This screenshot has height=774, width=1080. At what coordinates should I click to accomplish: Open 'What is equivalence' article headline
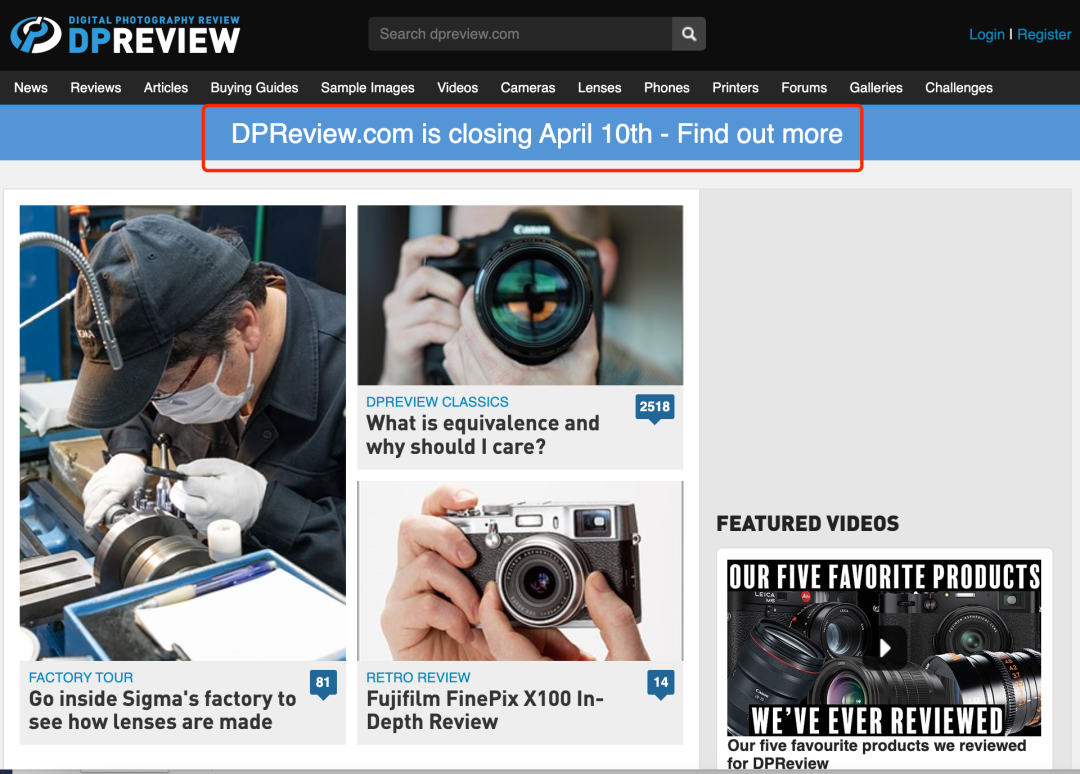[483, 435]
